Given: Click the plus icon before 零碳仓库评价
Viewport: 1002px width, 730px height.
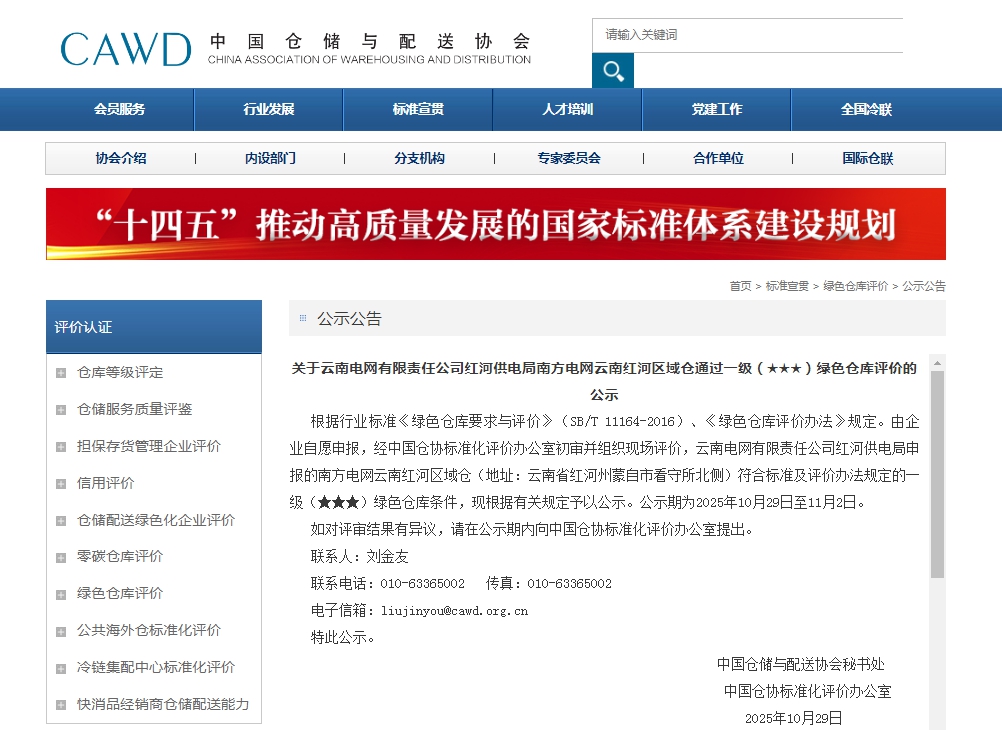Looking at the screenshot, I should [x=62, y=556].
